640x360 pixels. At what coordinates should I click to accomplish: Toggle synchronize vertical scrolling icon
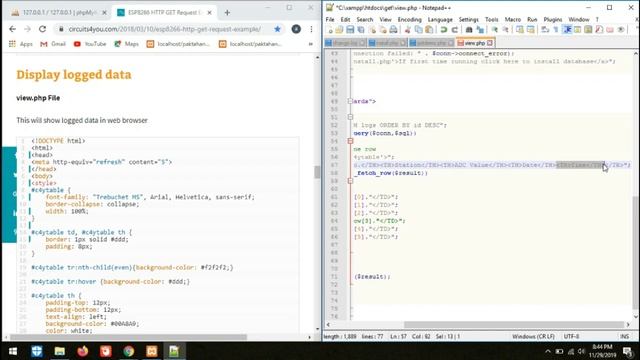click(520, 29)
